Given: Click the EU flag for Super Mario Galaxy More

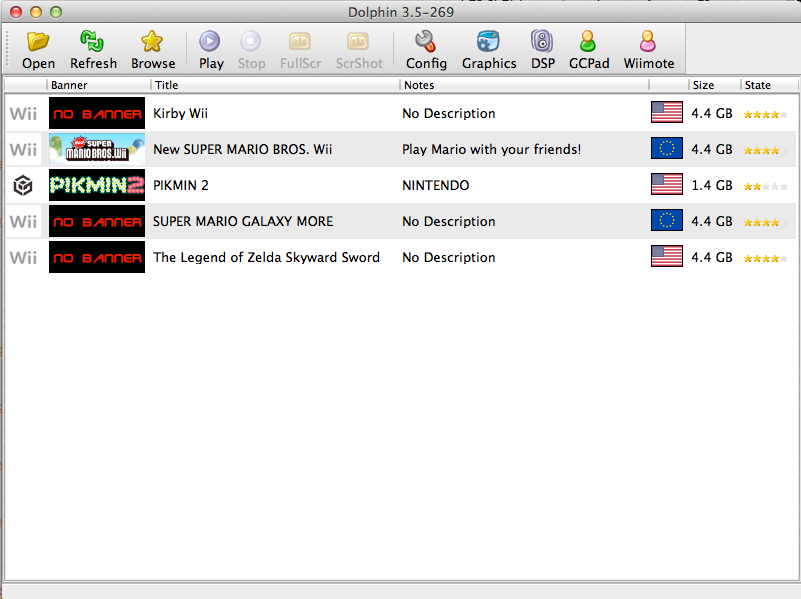Looking at the screenshot, I should coord(667,221).
